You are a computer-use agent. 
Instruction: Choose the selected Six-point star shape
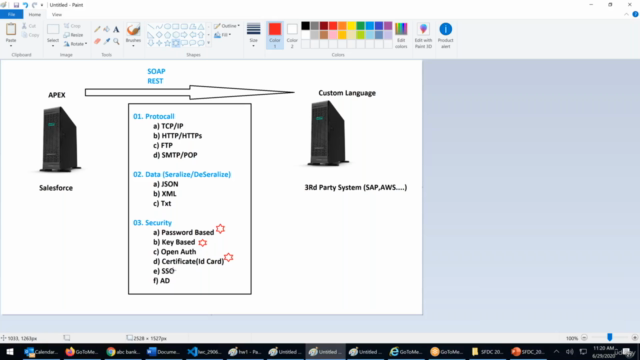pyautogui.click(x=176, y=43)
